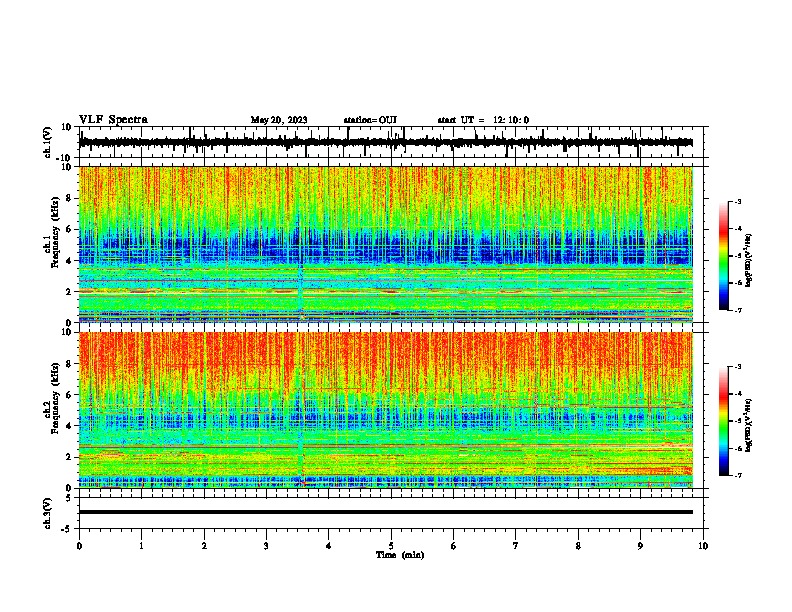792x612 pixels.
Task: Click the ch.1 "Frequency (kHz)" axis label
Action: point(55,233)
